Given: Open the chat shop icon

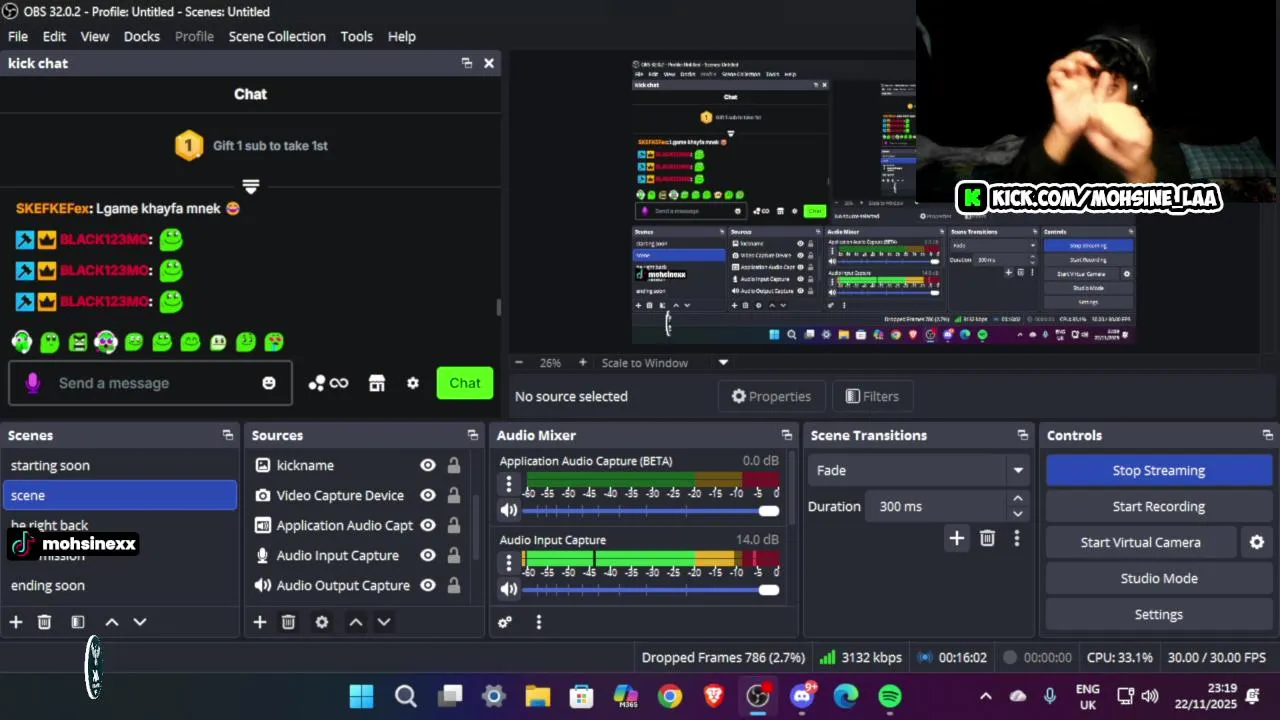Looking at the screenshot, I should pyautogui.click(x=377, y=383).
